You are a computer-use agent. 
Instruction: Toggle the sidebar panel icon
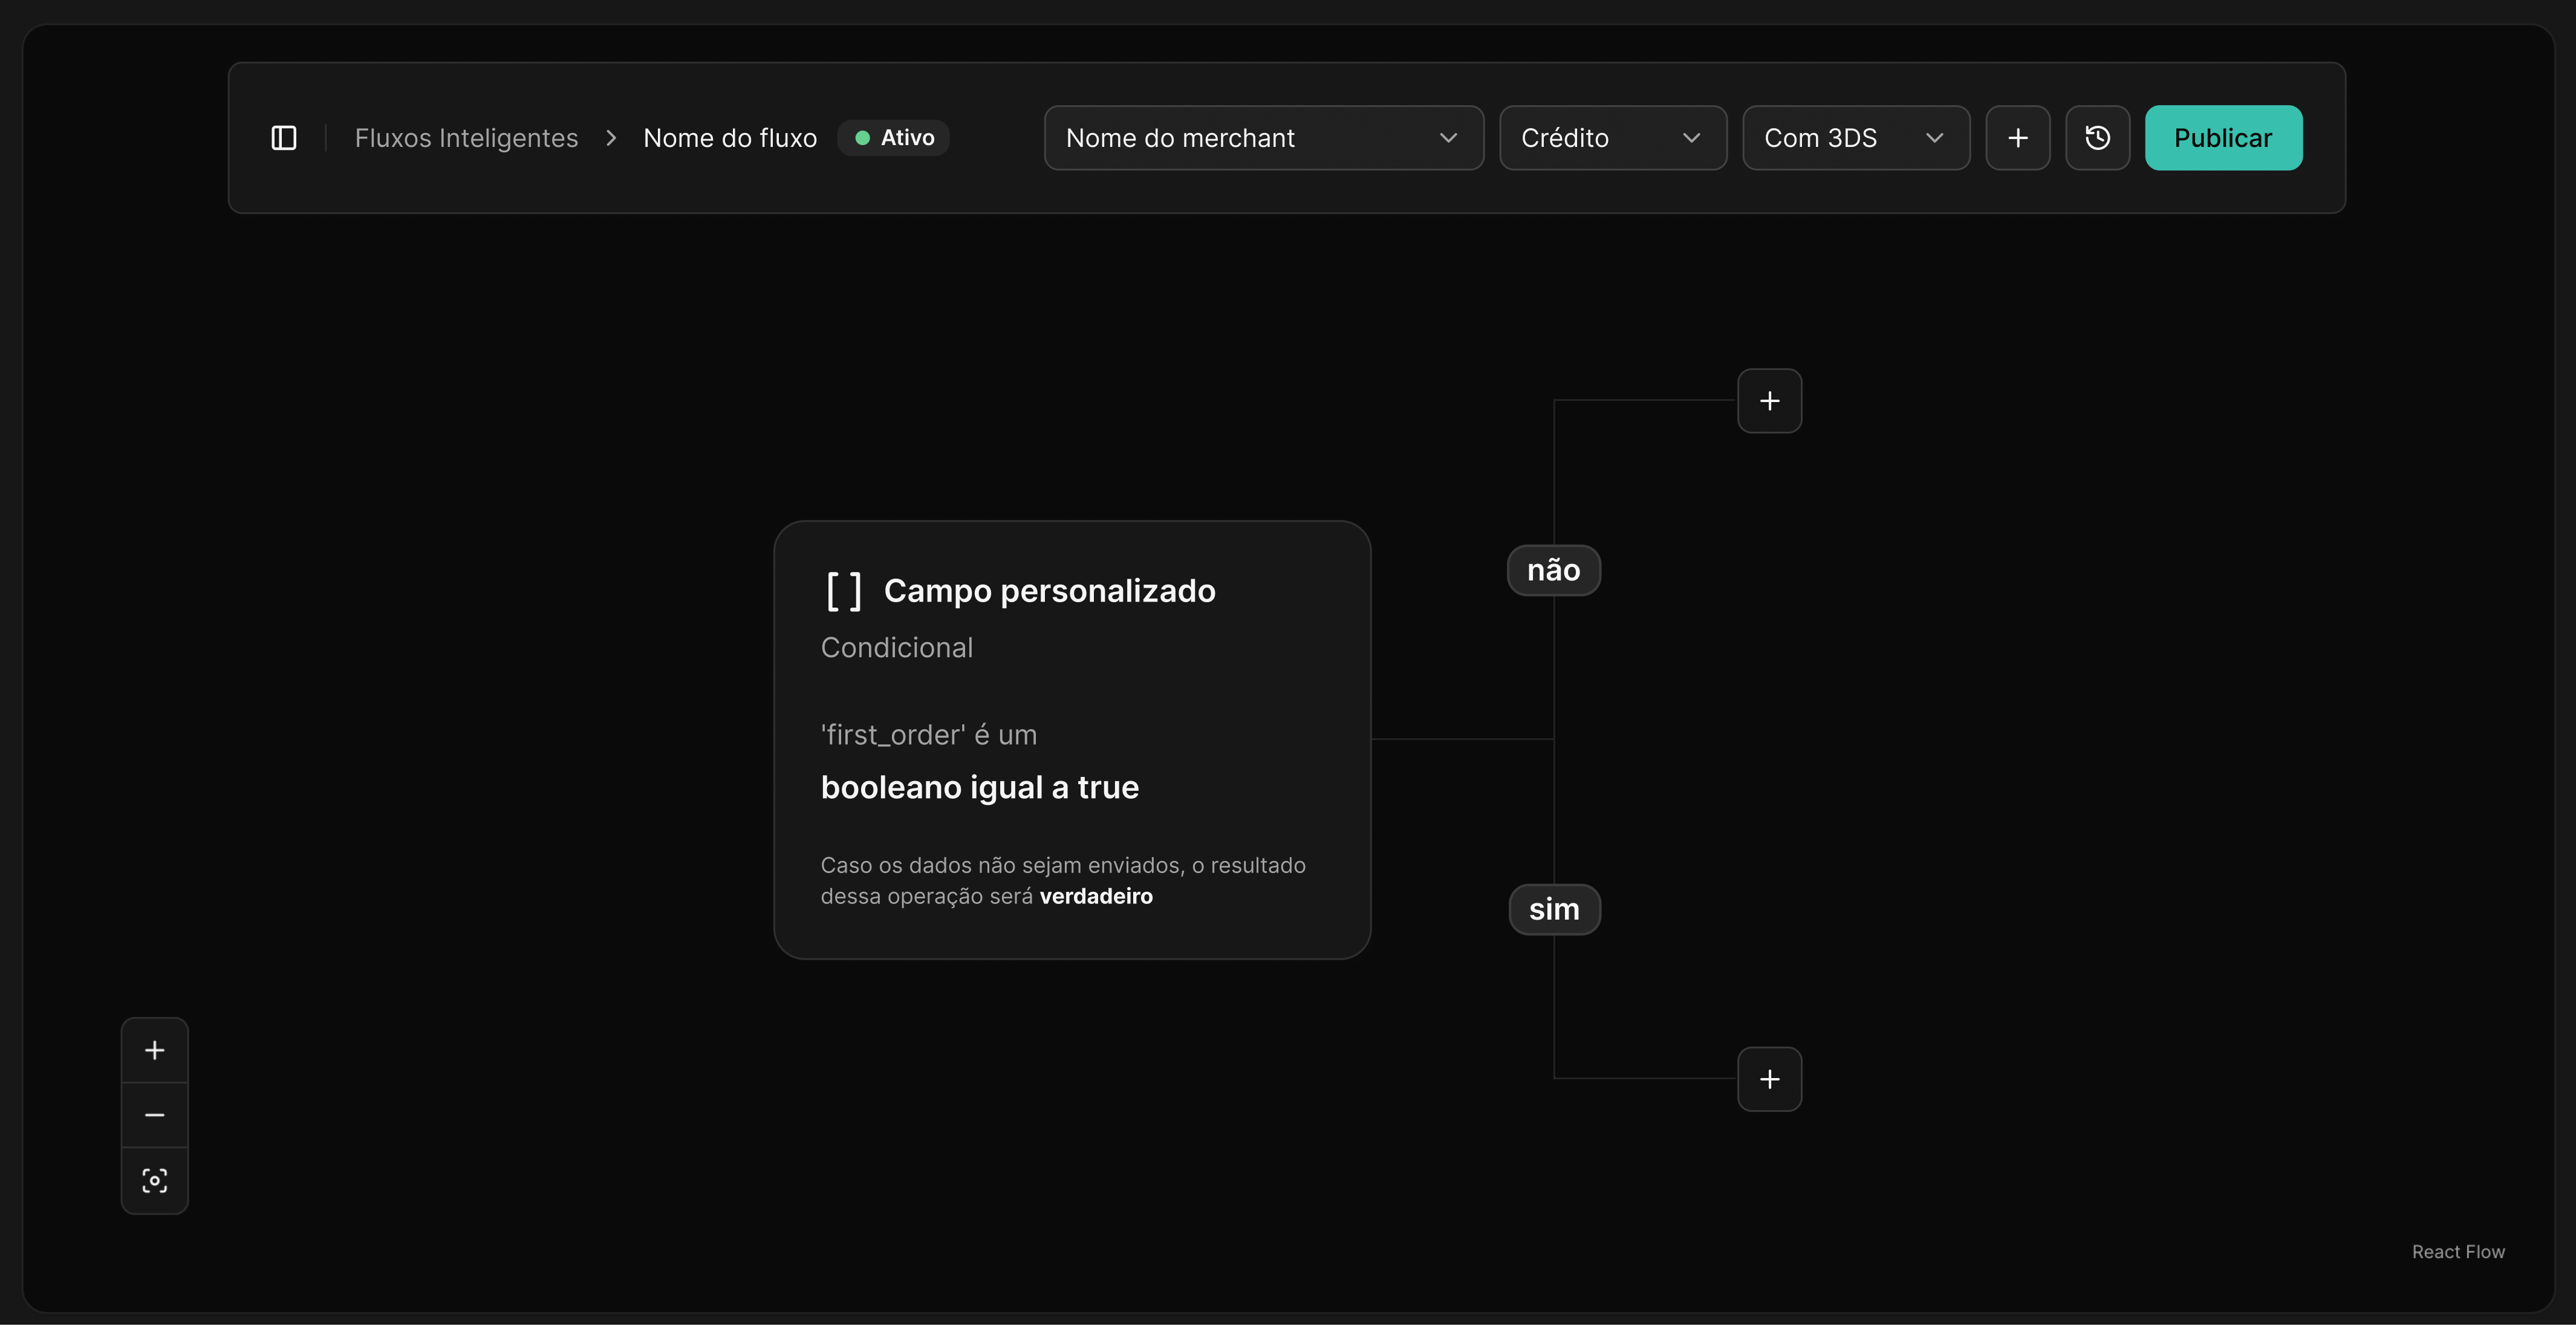coord(284,138)
